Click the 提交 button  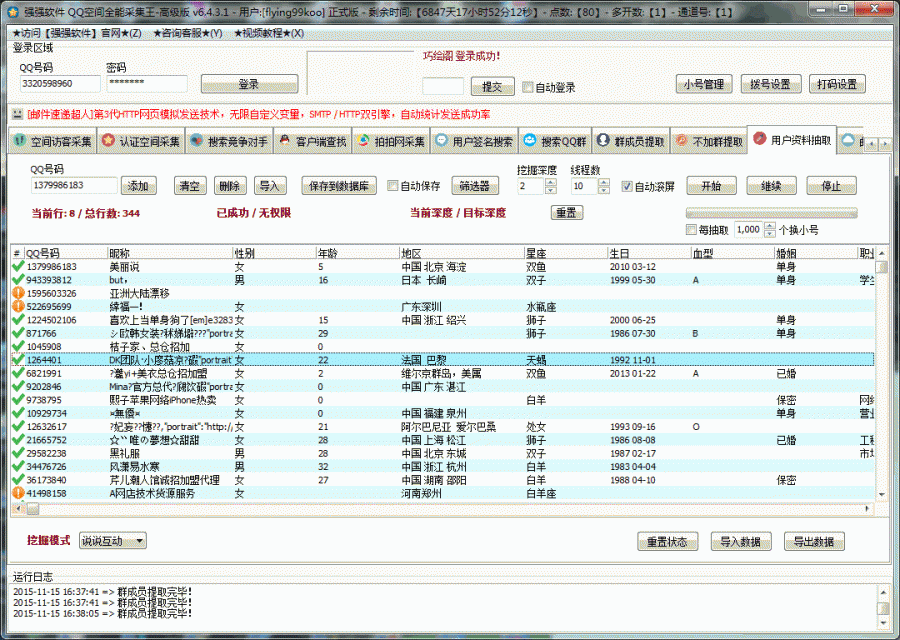[492, 87]
